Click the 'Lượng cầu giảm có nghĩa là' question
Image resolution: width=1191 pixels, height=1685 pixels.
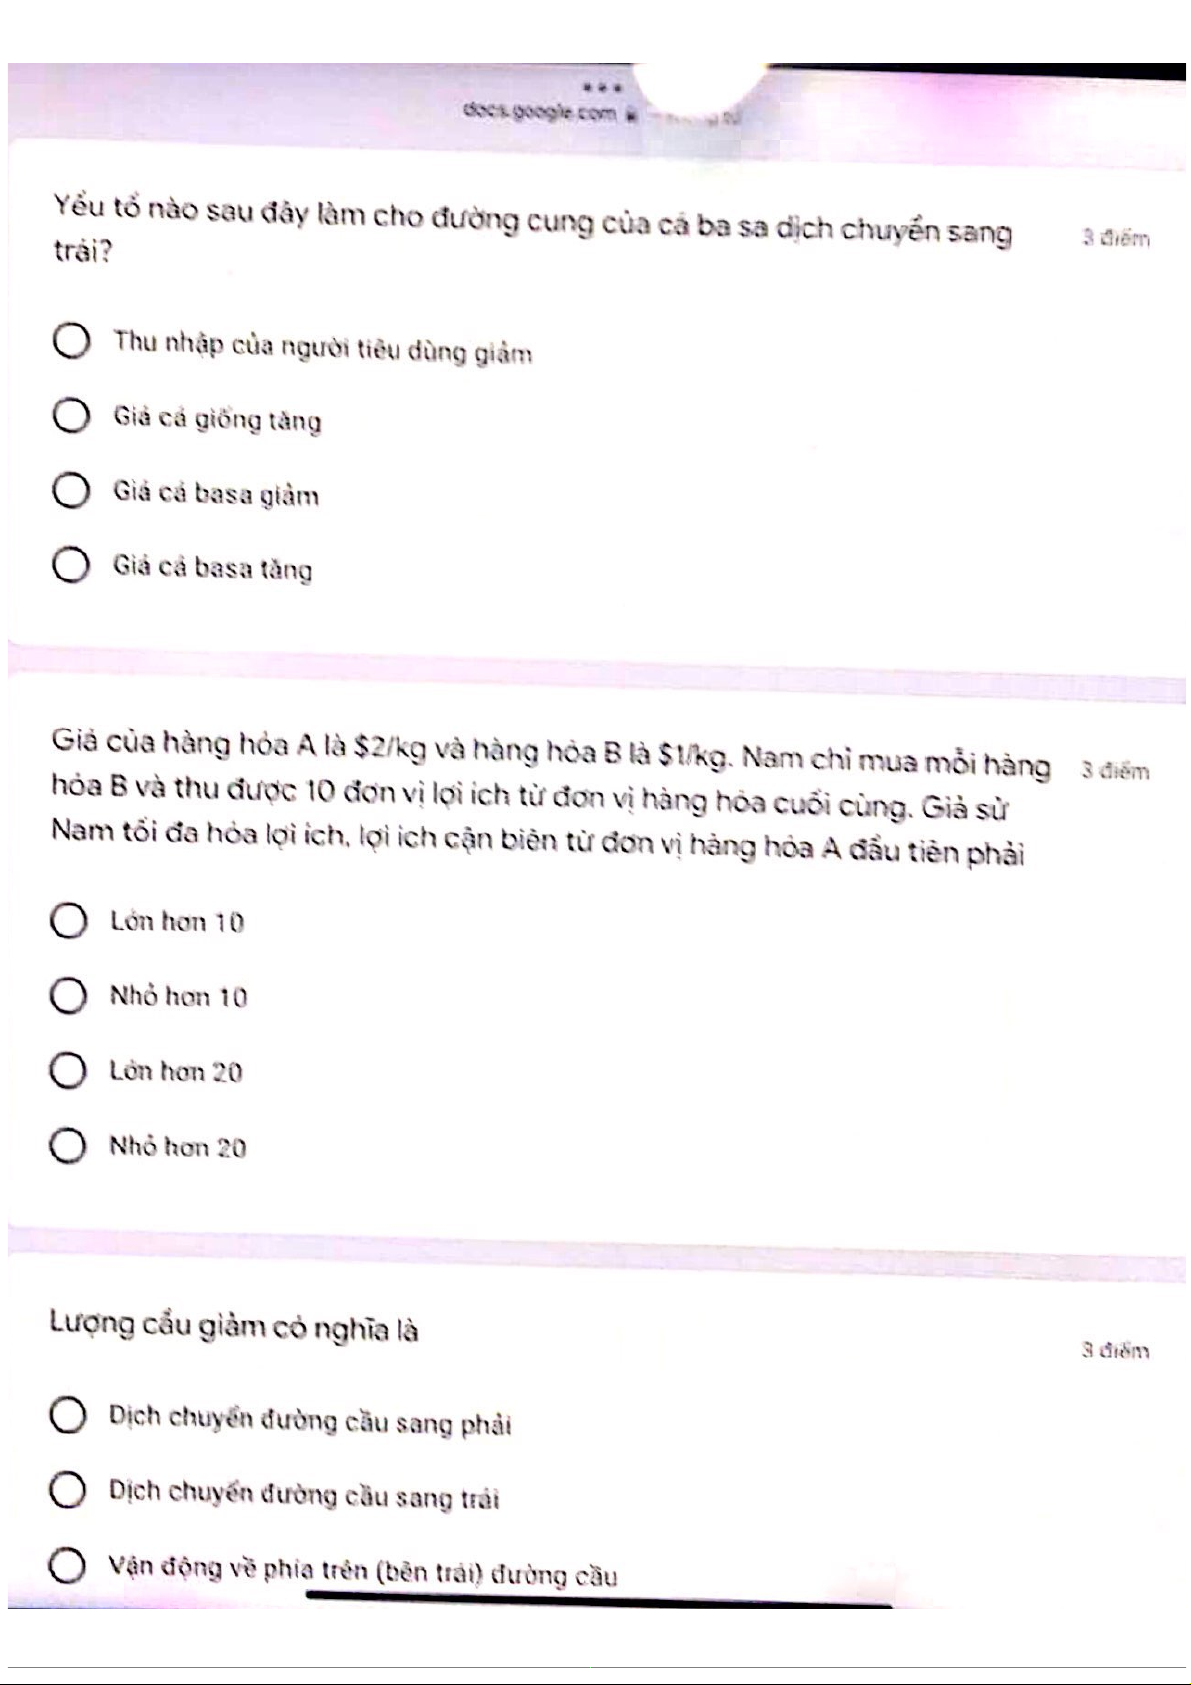tap(234, 1326)
